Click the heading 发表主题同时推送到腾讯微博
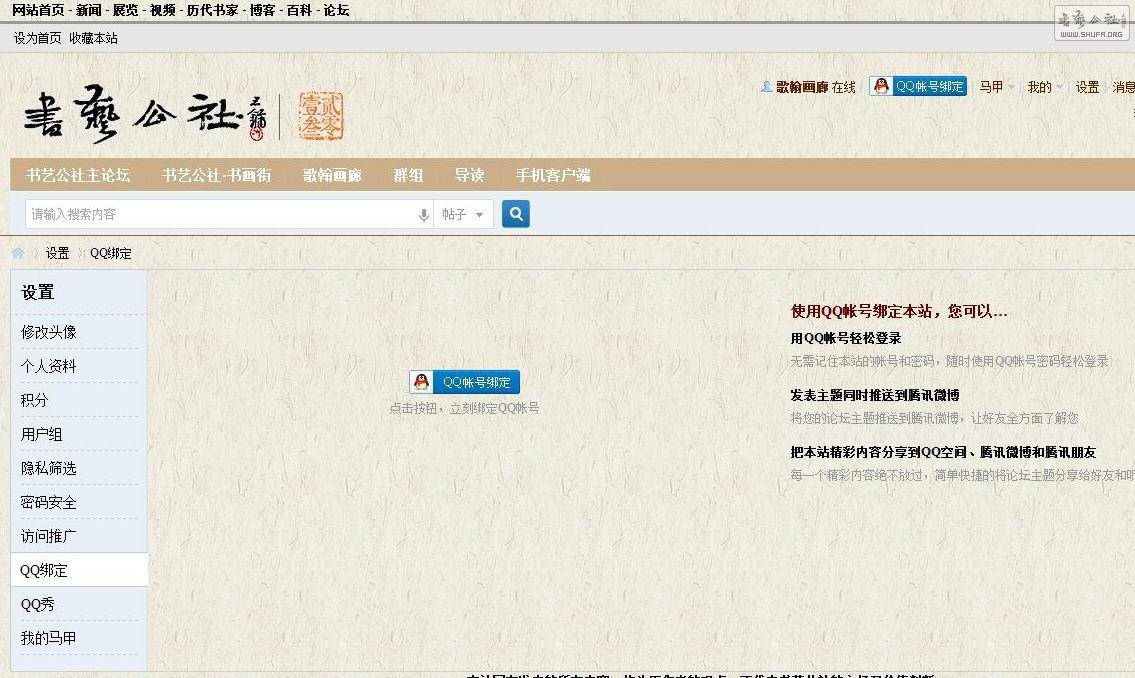Screen dimensions: 1135x678 click(x=874, y=395)
